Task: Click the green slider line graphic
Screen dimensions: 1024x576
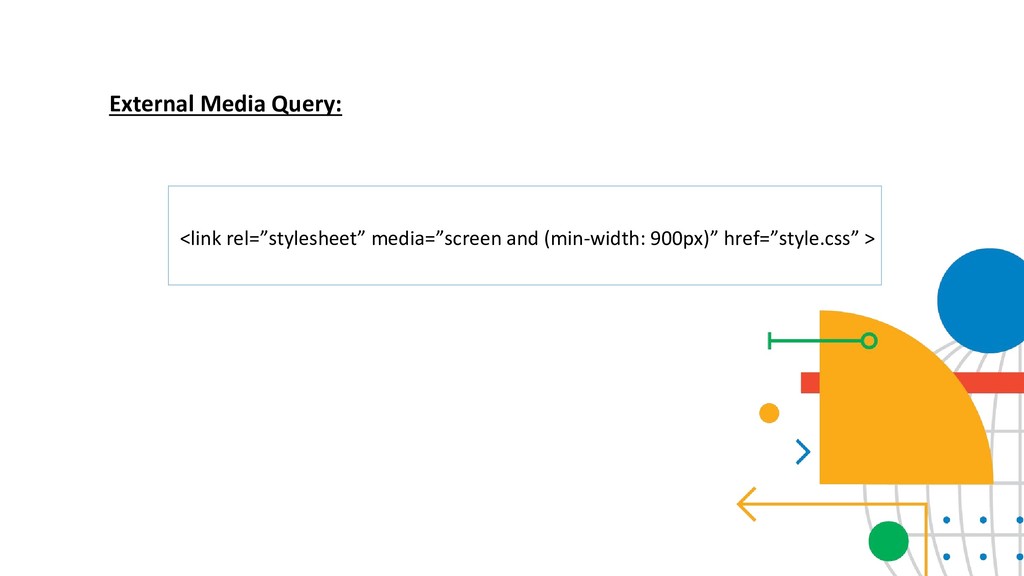Action: [x=822, y=341]
